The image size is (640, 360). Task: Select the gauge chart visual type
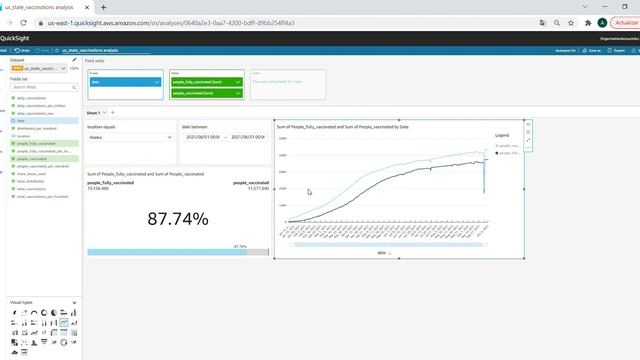point(34,313)
